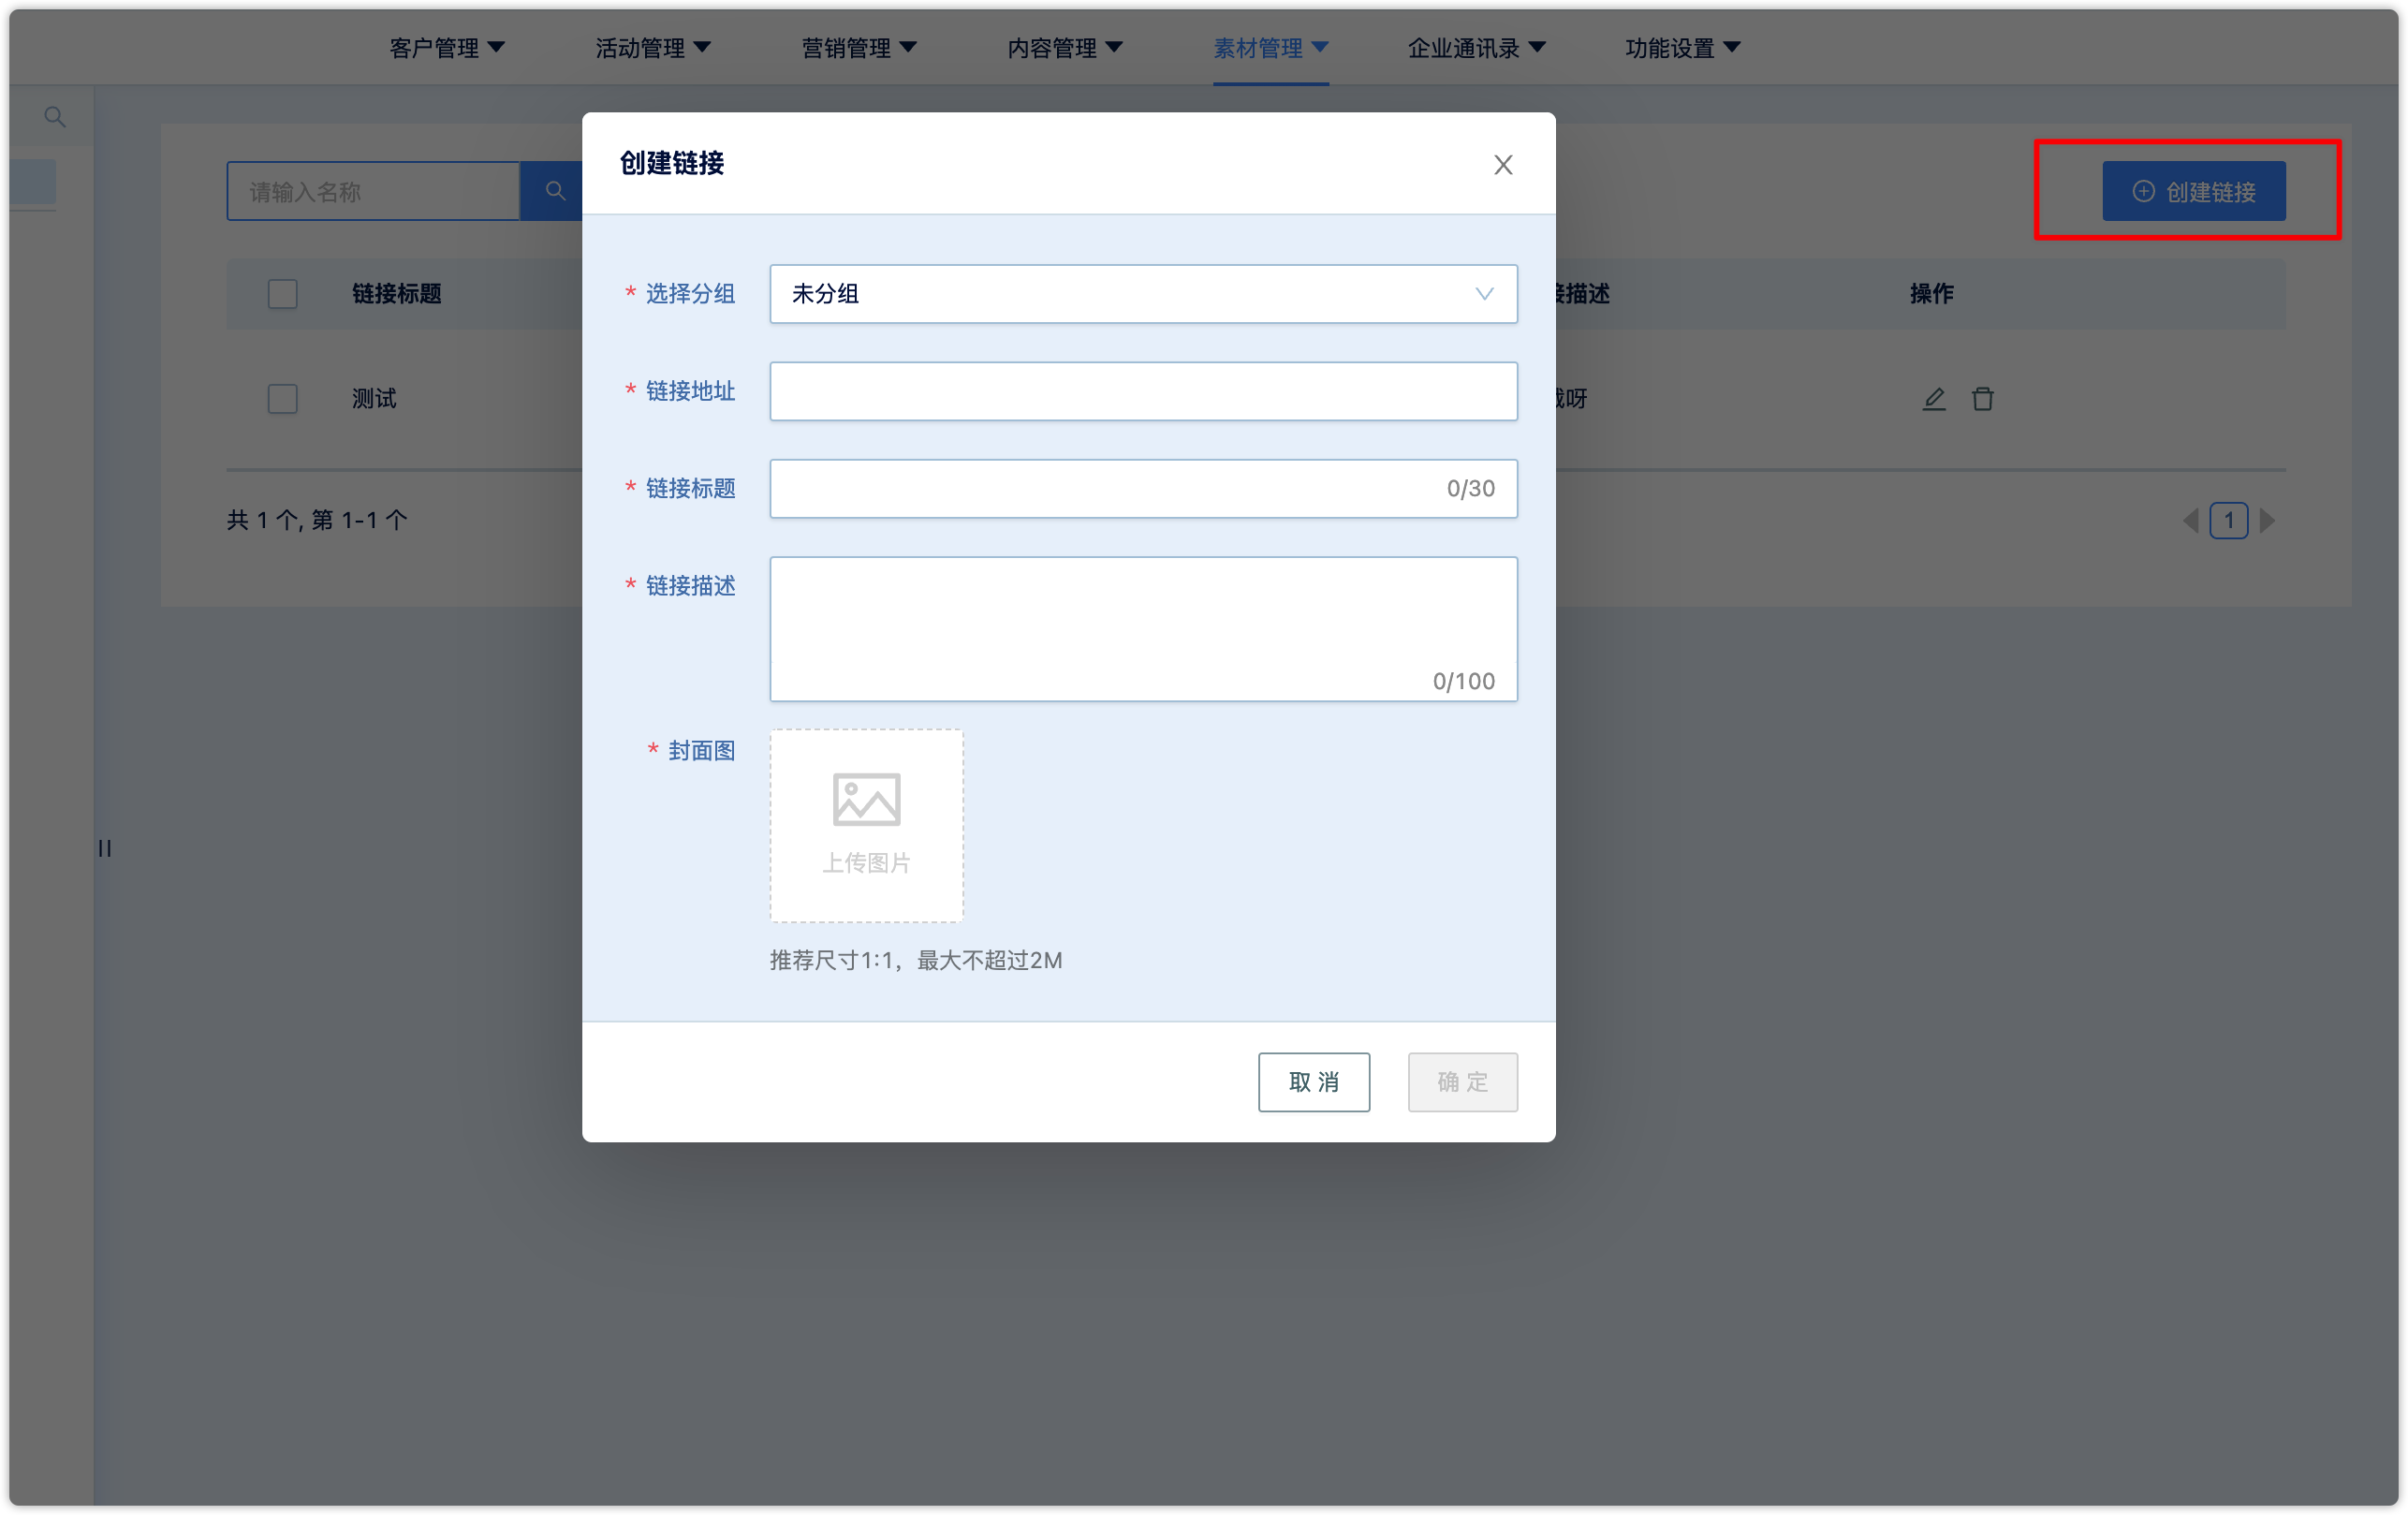Open the 功能设置 menu
This screenshot has width=2408, height=1515.
[x=1682, y=48]
